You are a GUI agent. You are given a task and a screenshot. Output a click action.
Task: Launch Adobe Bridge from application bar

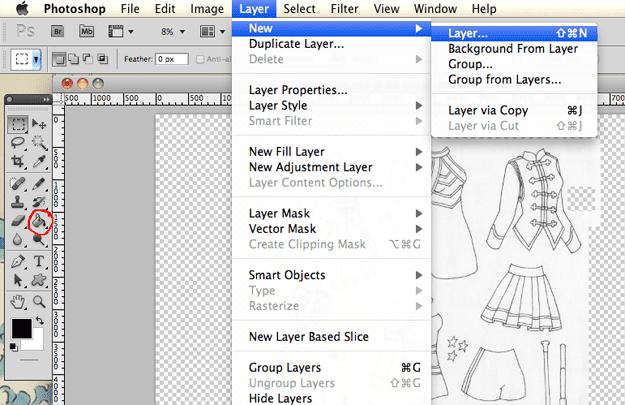[x=58, y=31]
